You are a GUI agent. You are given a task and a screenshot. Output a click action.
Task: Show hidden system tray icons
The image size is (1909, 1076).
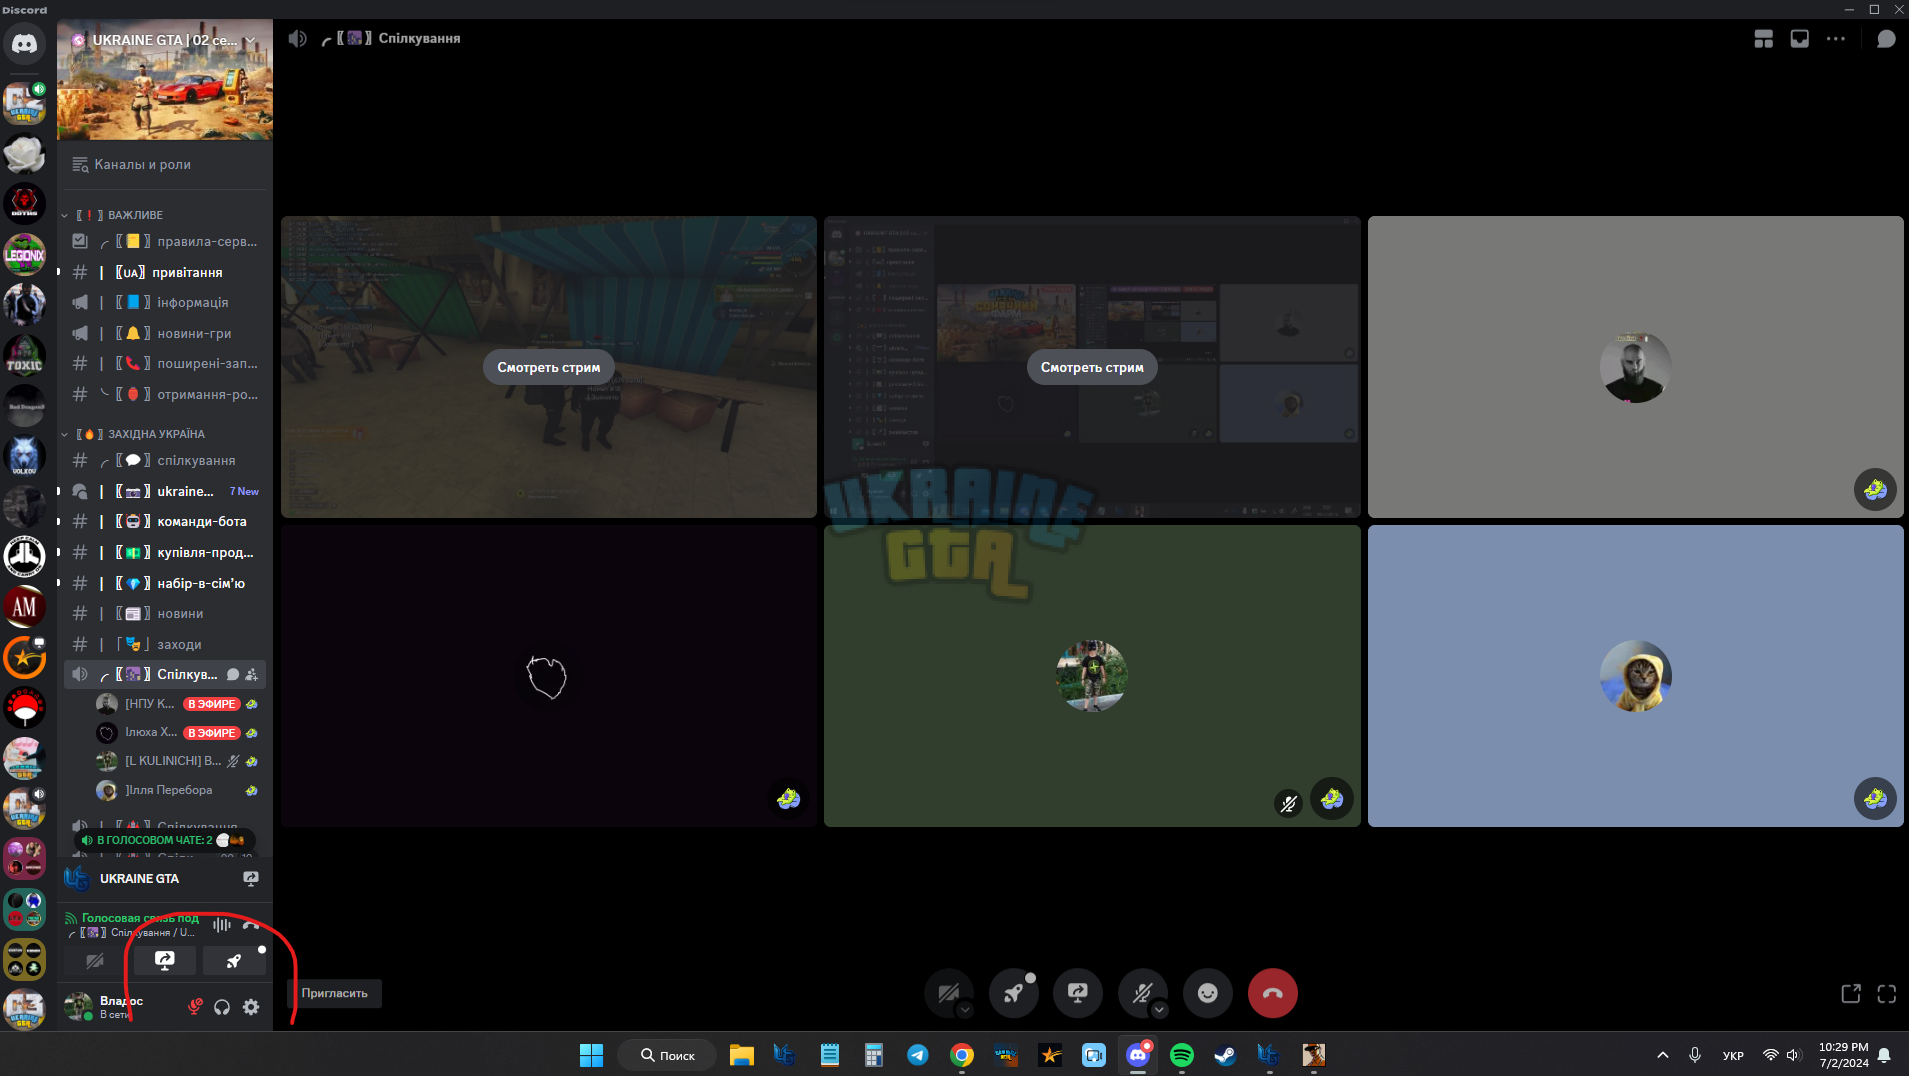(x=1663, y=1055)
